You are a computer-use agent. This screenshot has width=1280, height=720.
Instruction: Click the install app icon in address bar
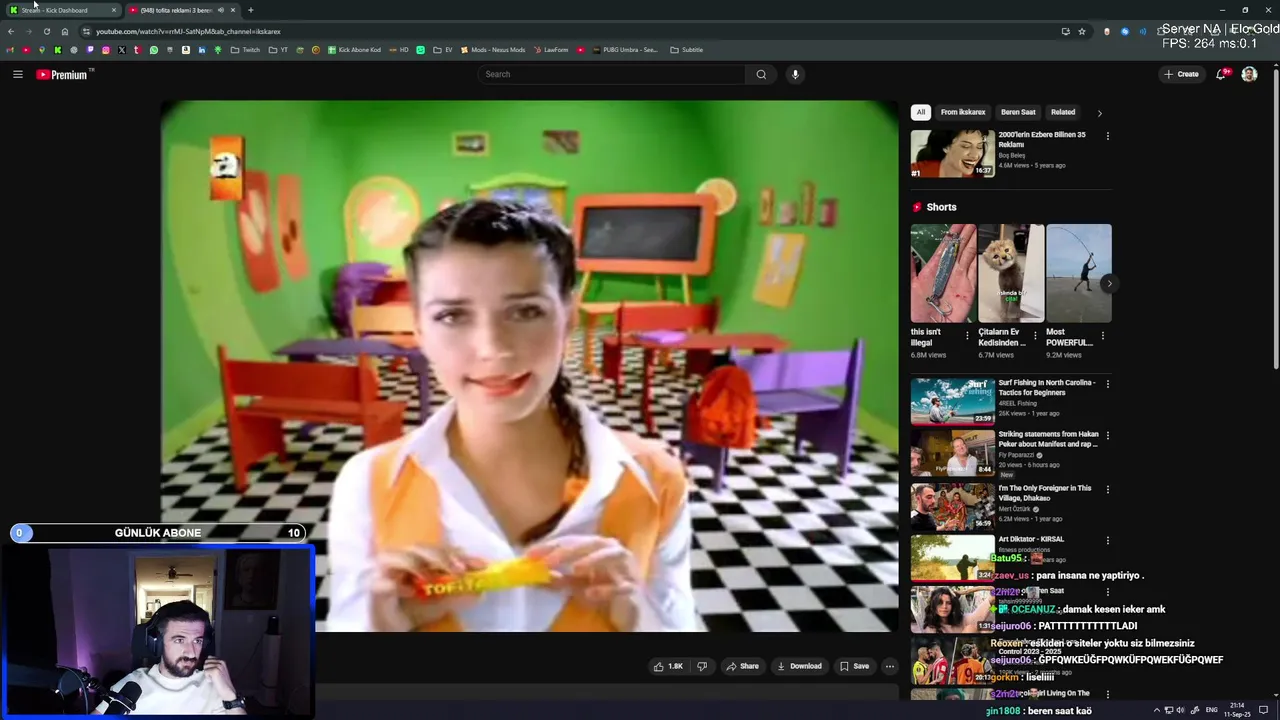[x=1065, y=31]
